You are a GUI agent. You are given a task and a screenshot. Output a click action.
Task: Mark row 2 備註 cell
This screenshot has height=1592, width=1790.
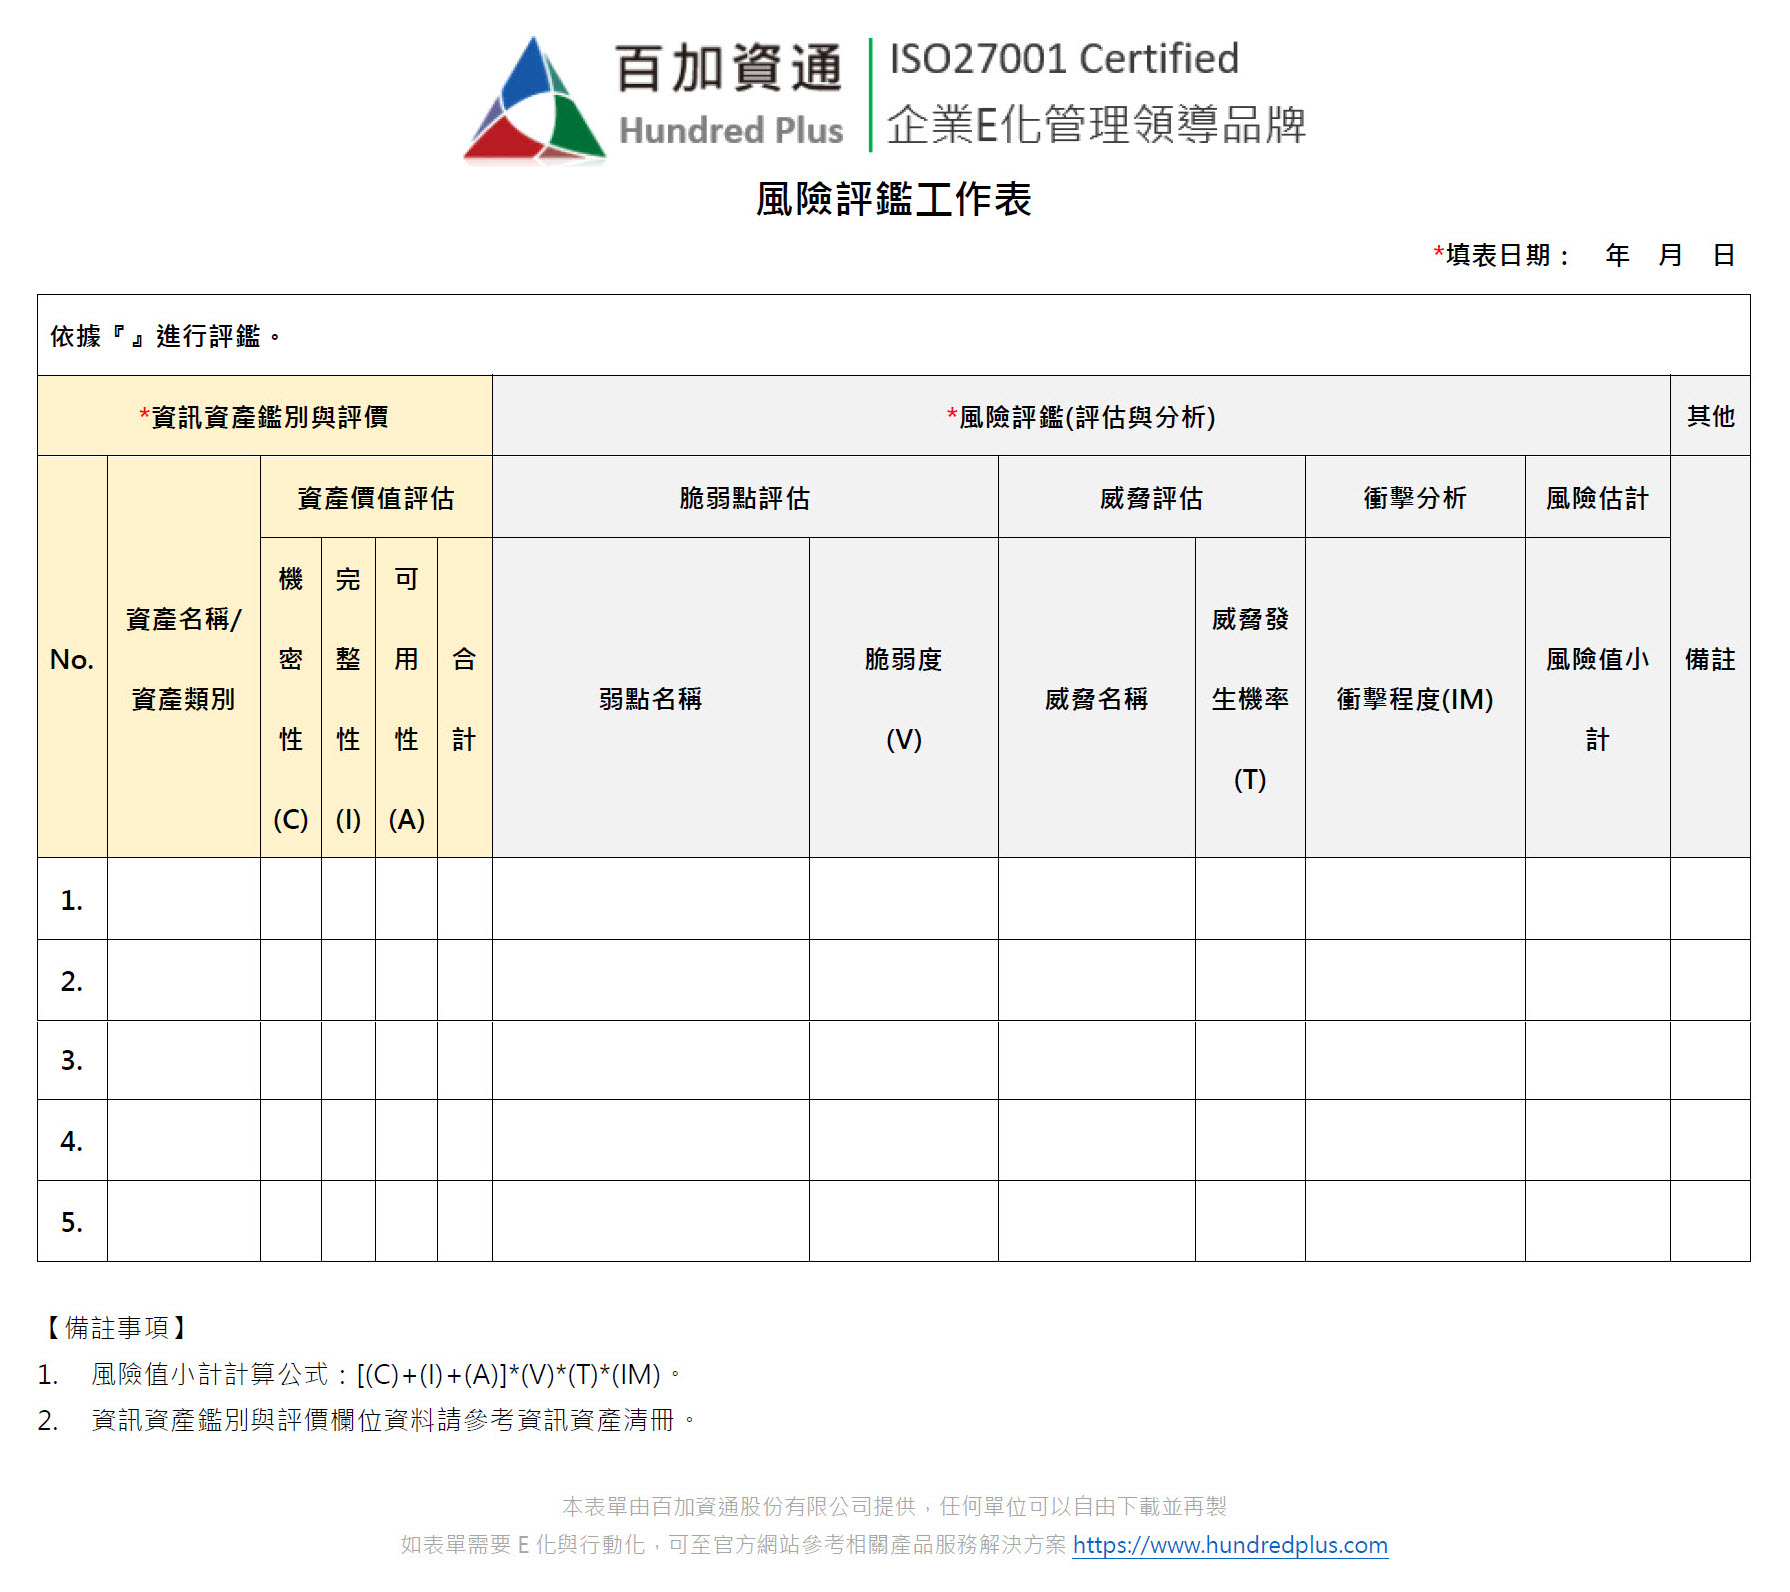[x=1711, y=980]
